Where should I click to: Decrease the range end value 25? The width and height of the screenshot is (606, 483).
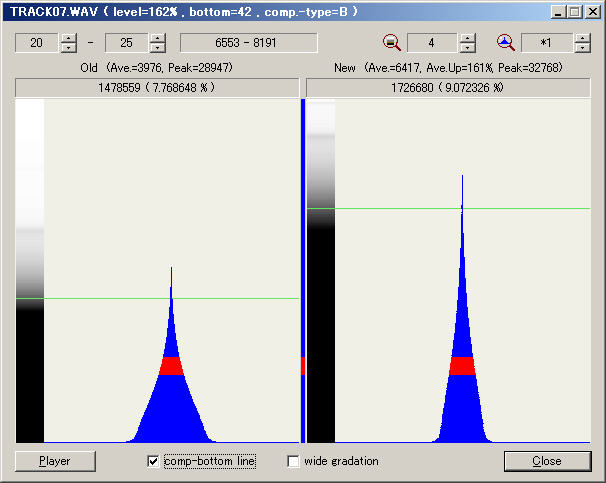158,48
